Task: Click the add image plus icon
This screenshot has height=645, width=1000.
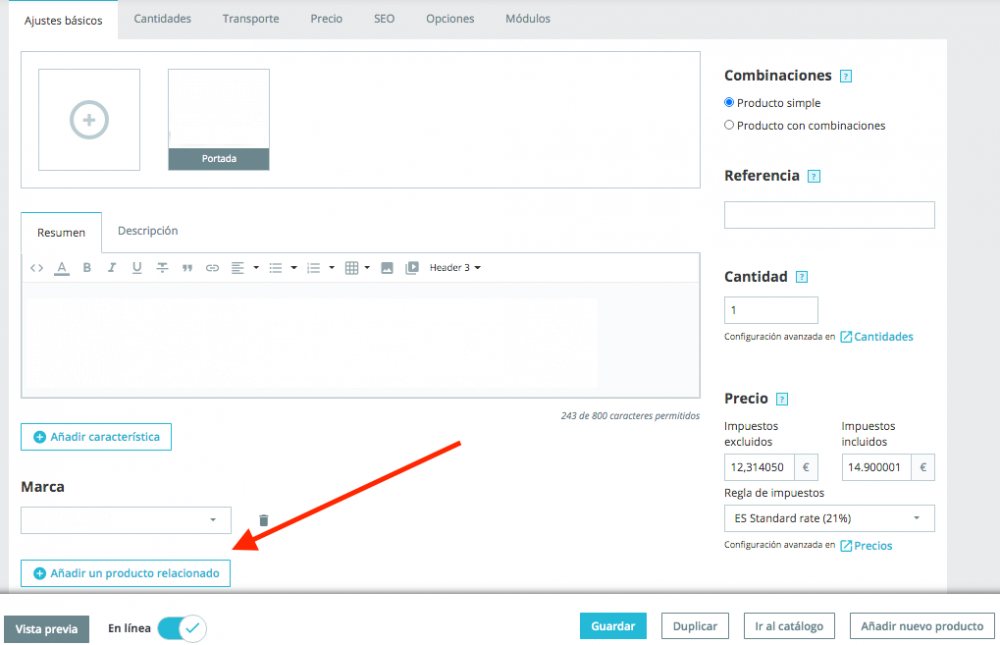Action: pyautogui.click(x=89, y=119)
